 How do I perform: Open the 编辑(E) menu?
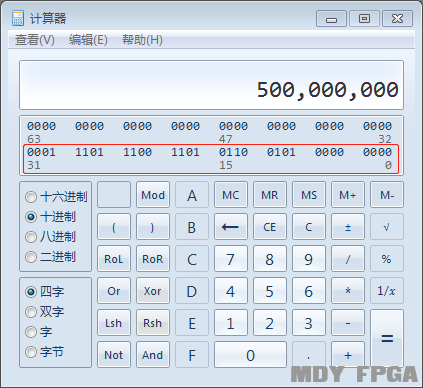click(x=88, y=40)
